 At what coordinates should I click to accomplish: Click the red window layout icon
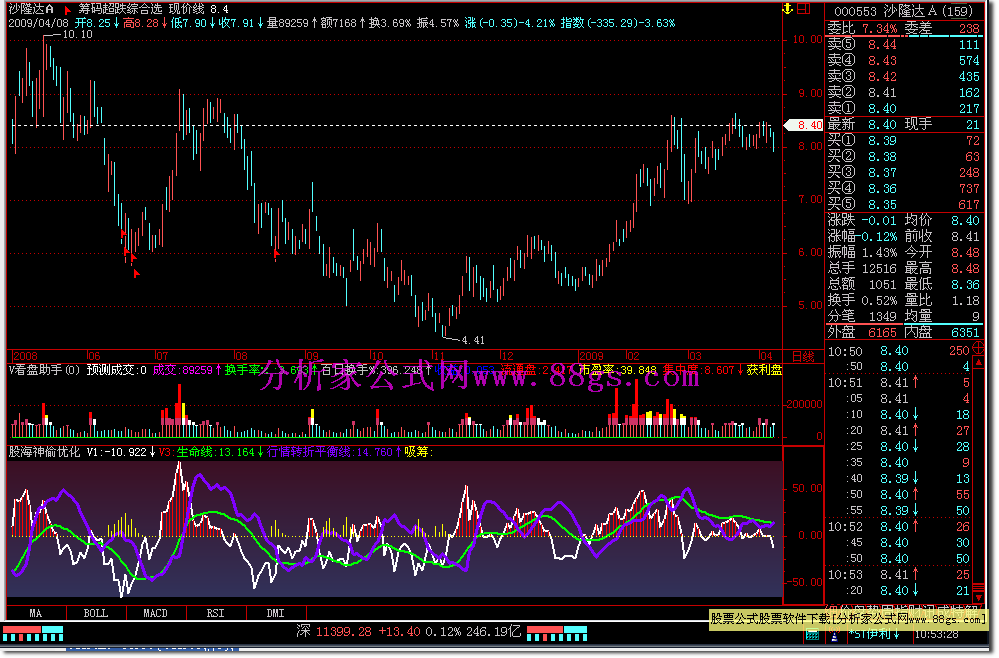[x=803, y=8]
